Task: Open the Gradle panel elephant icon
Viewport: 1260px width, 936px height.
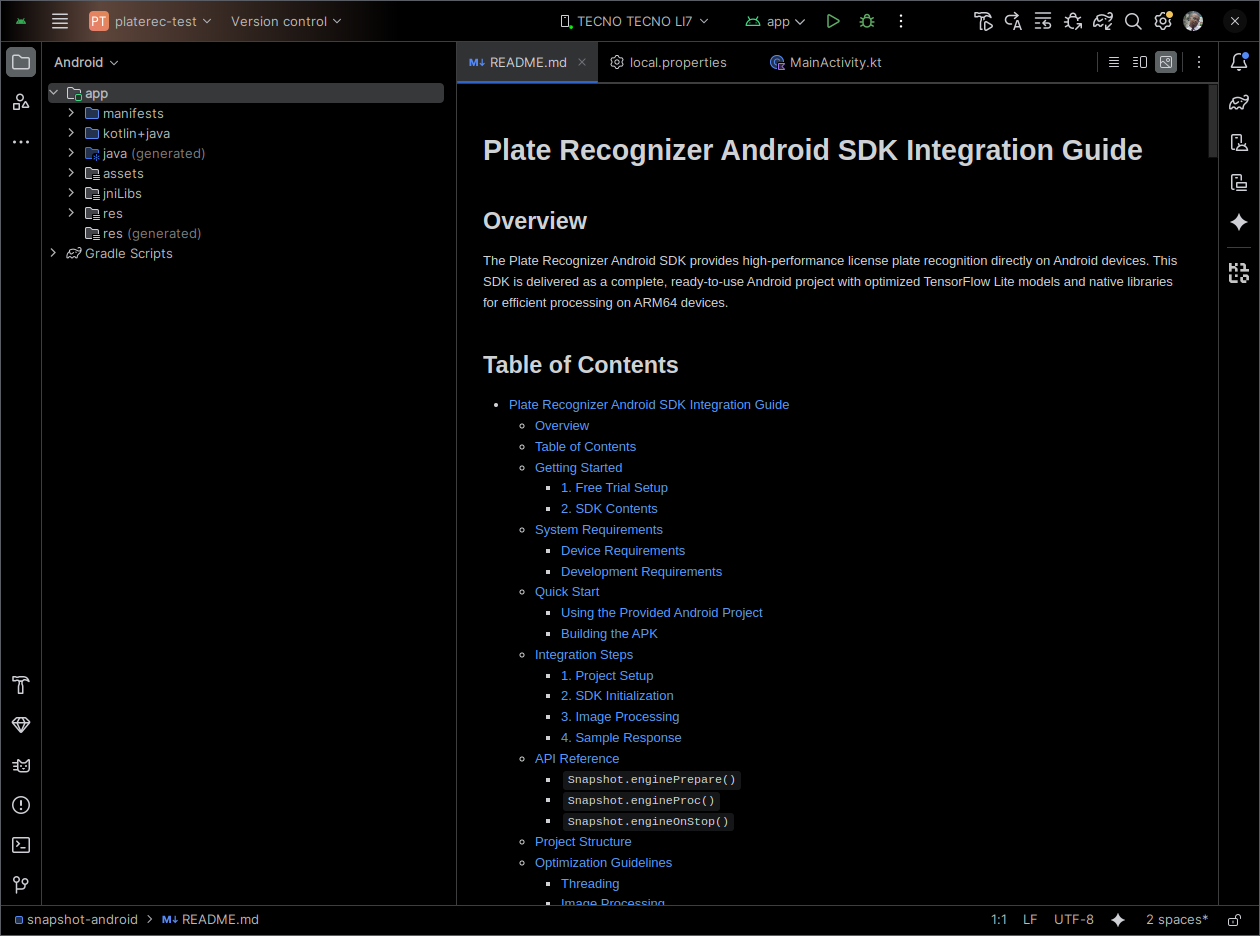Action: 1239,101
